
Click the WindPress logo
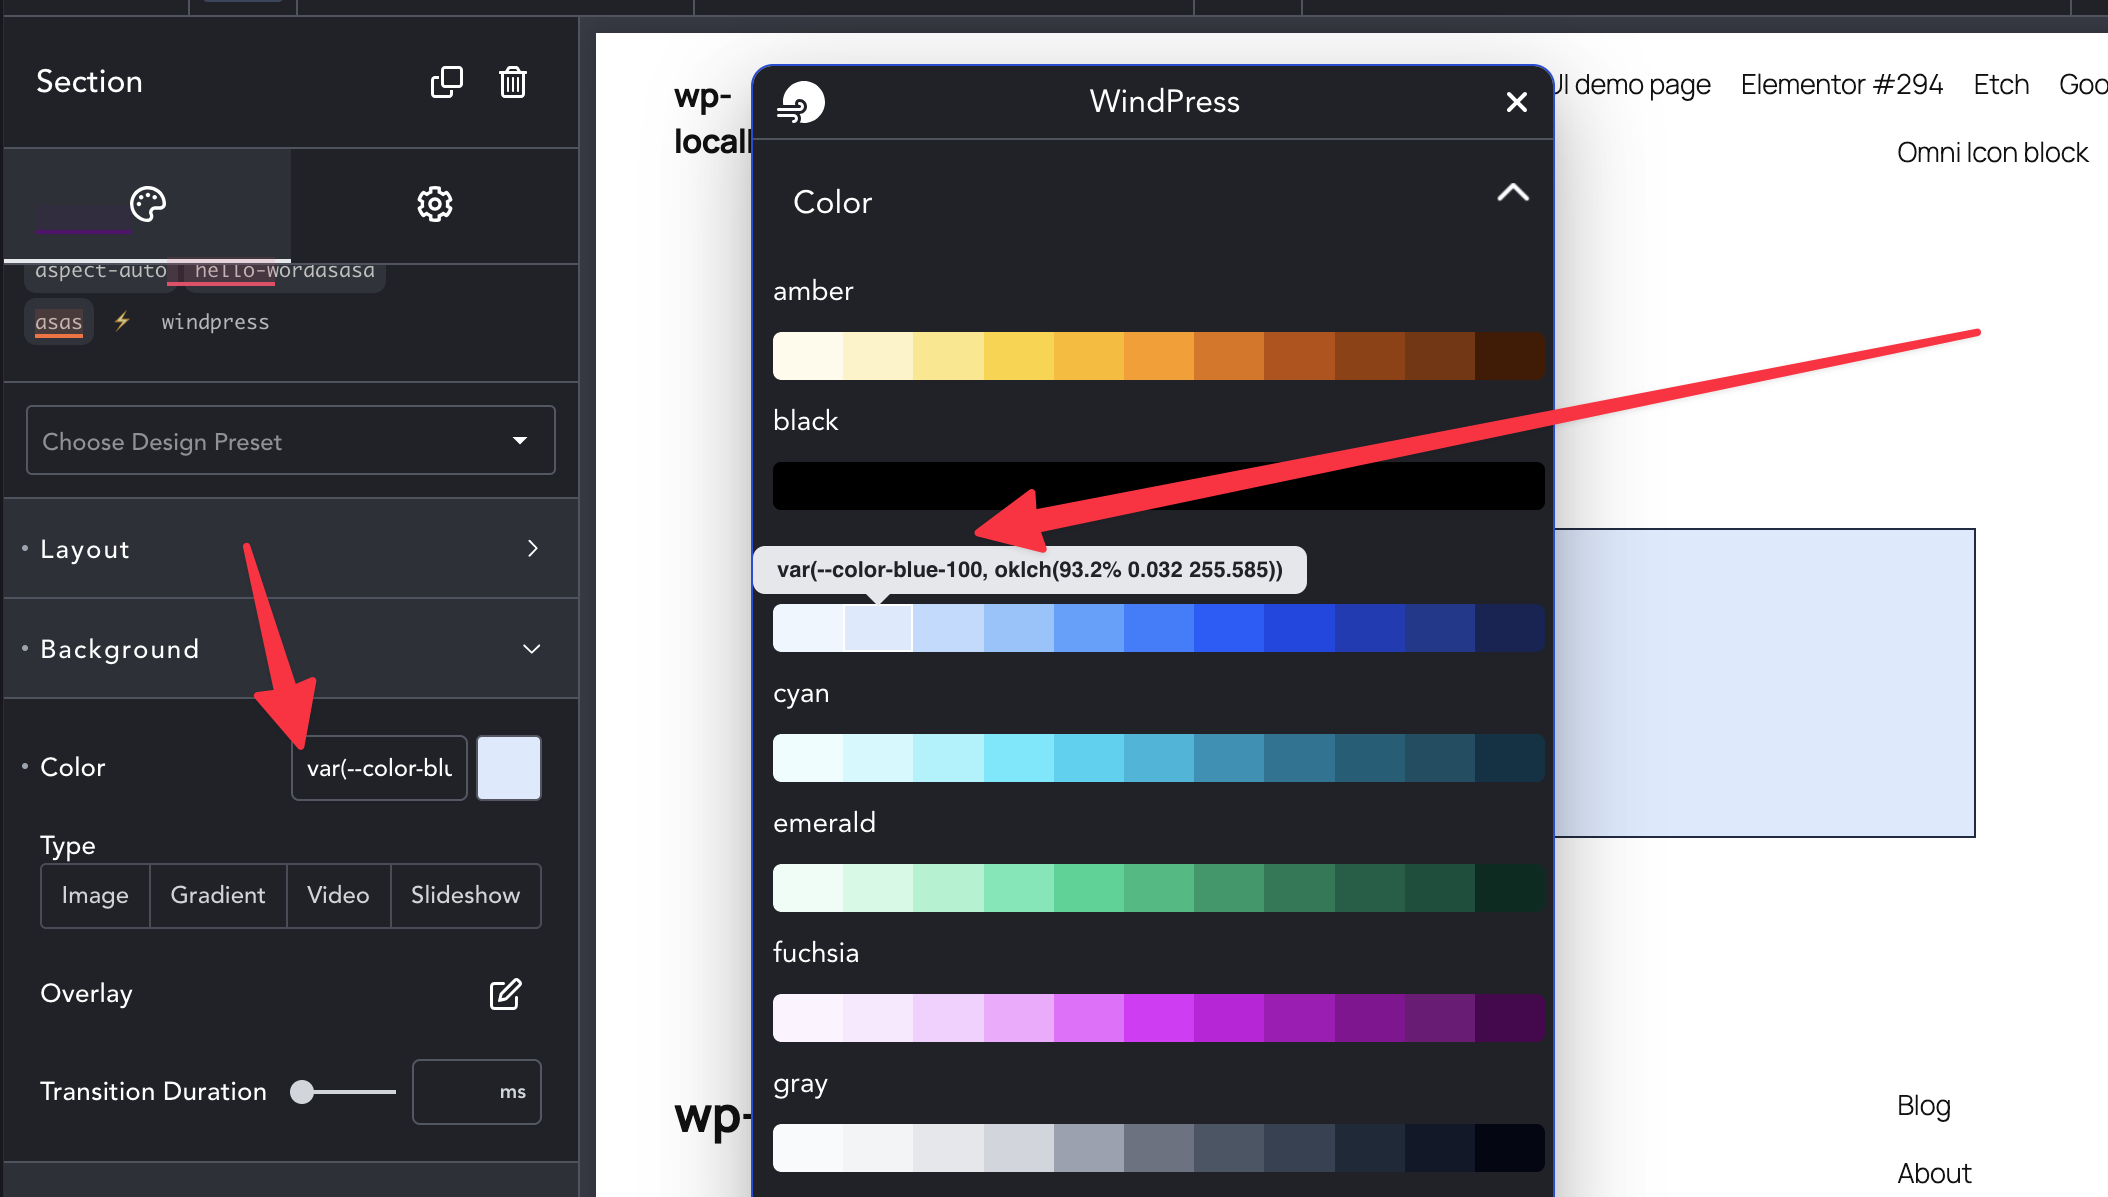(x=800, y=101)
